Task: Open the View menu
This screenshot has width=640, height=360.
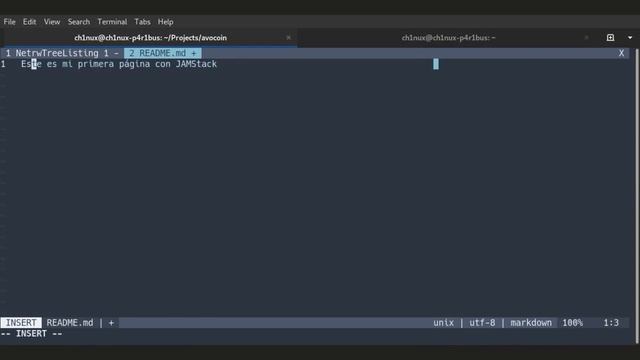Action: pyautogui.click(x=52, y=22)
